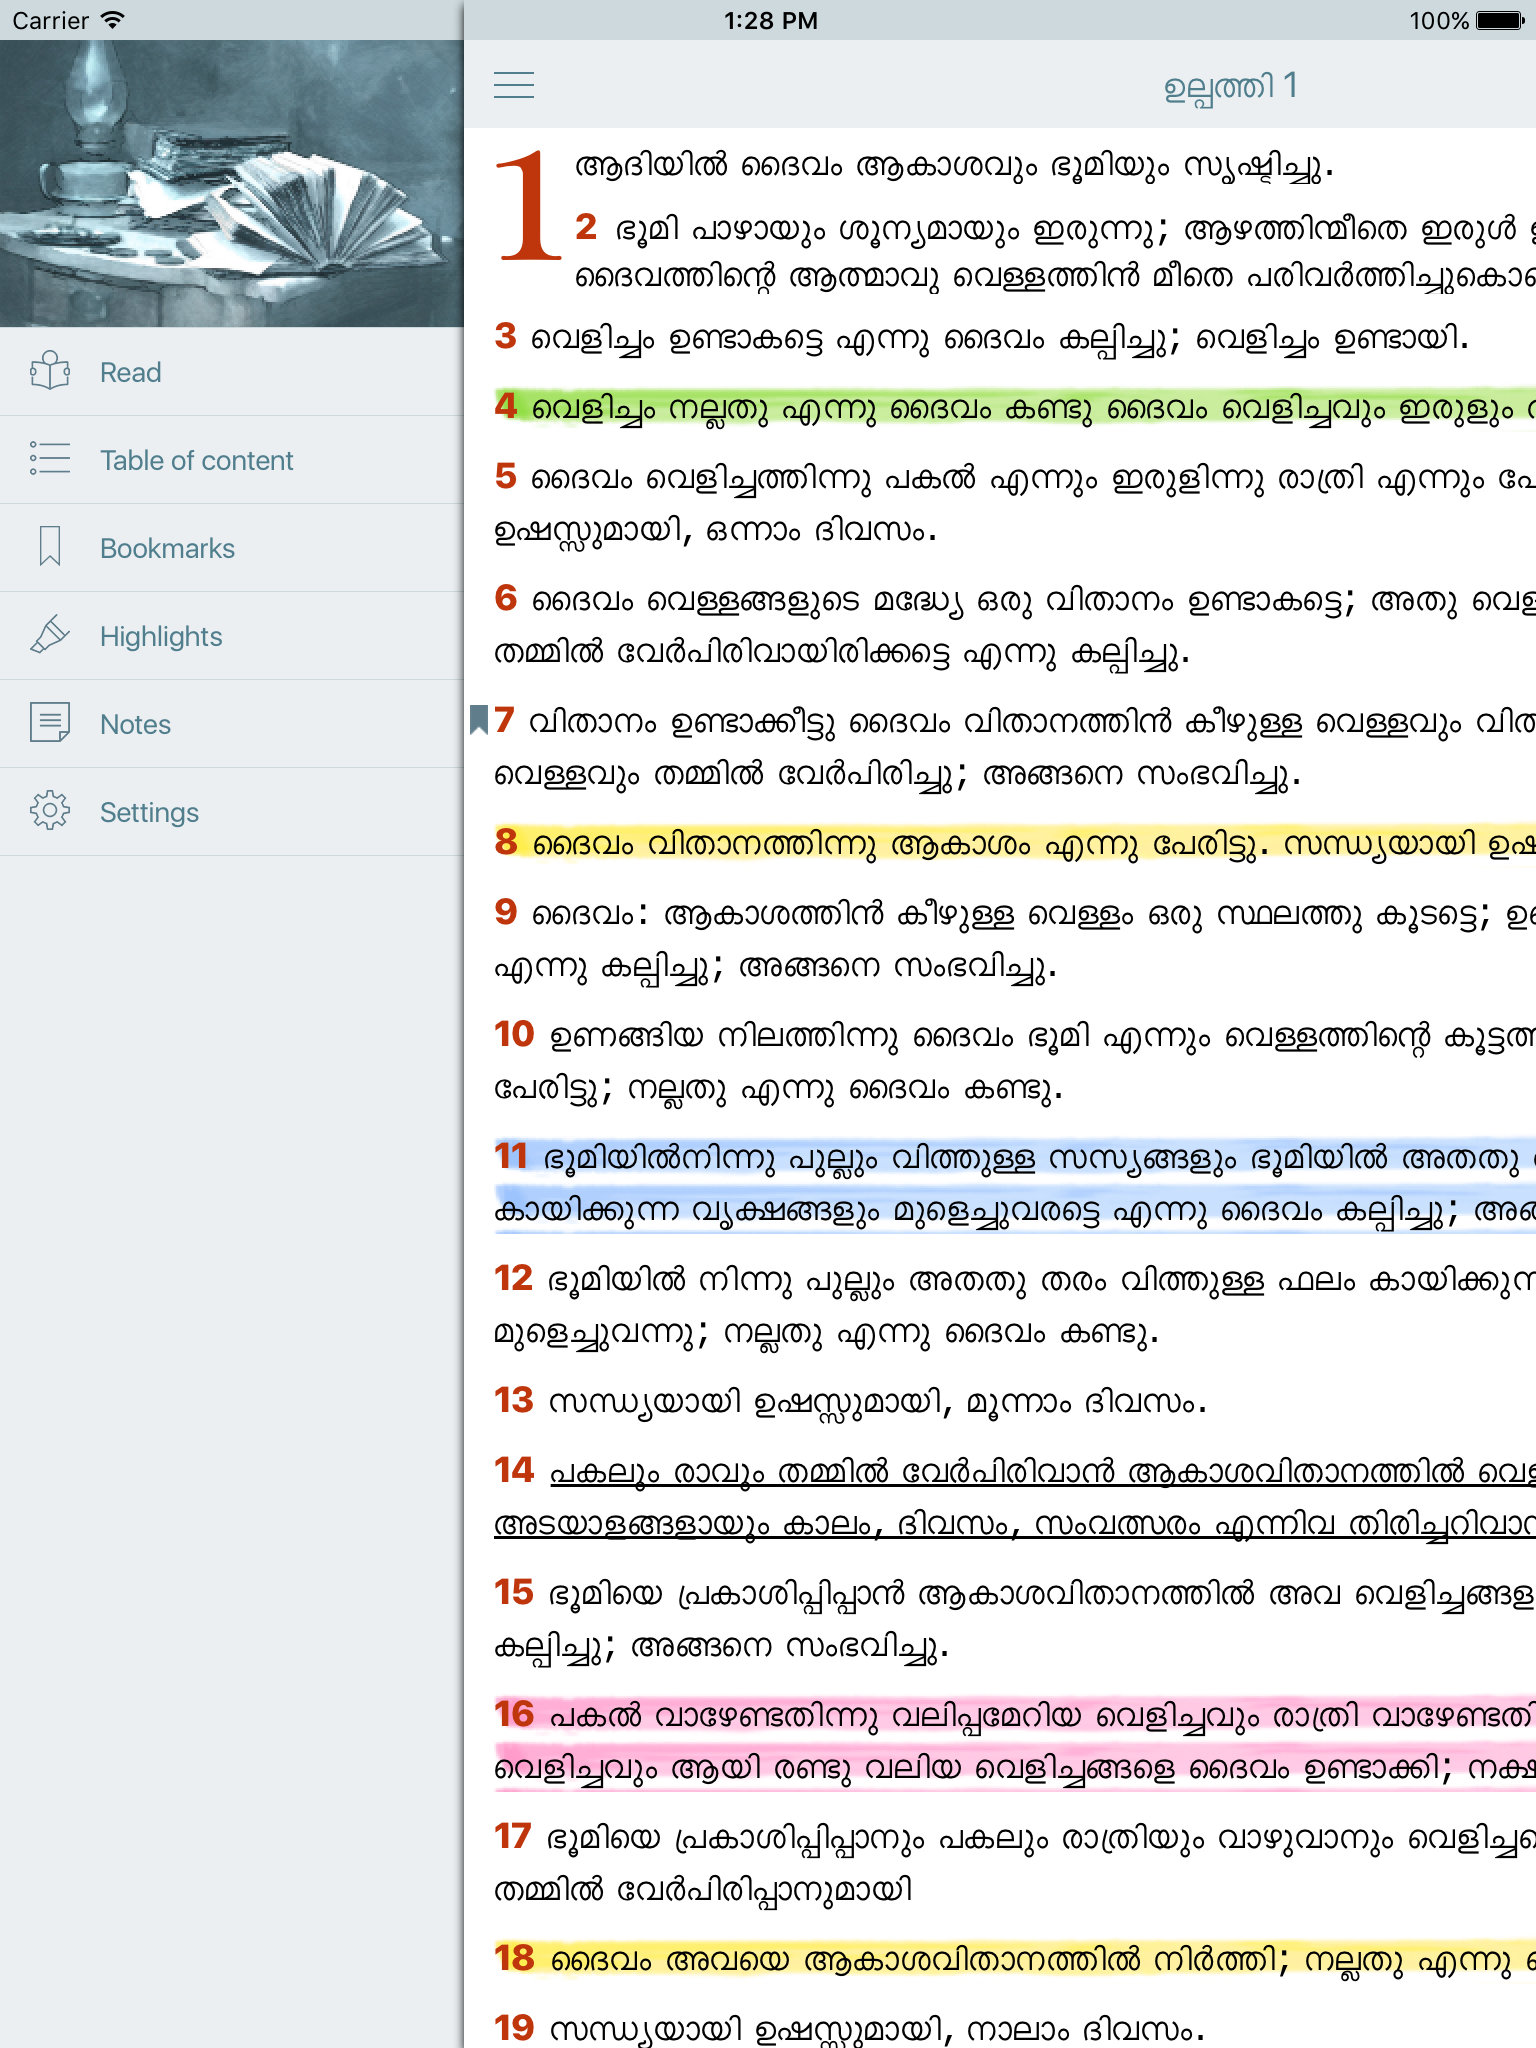Select verse number 2
This screenshot has width=1536, height=2048.
586,227
